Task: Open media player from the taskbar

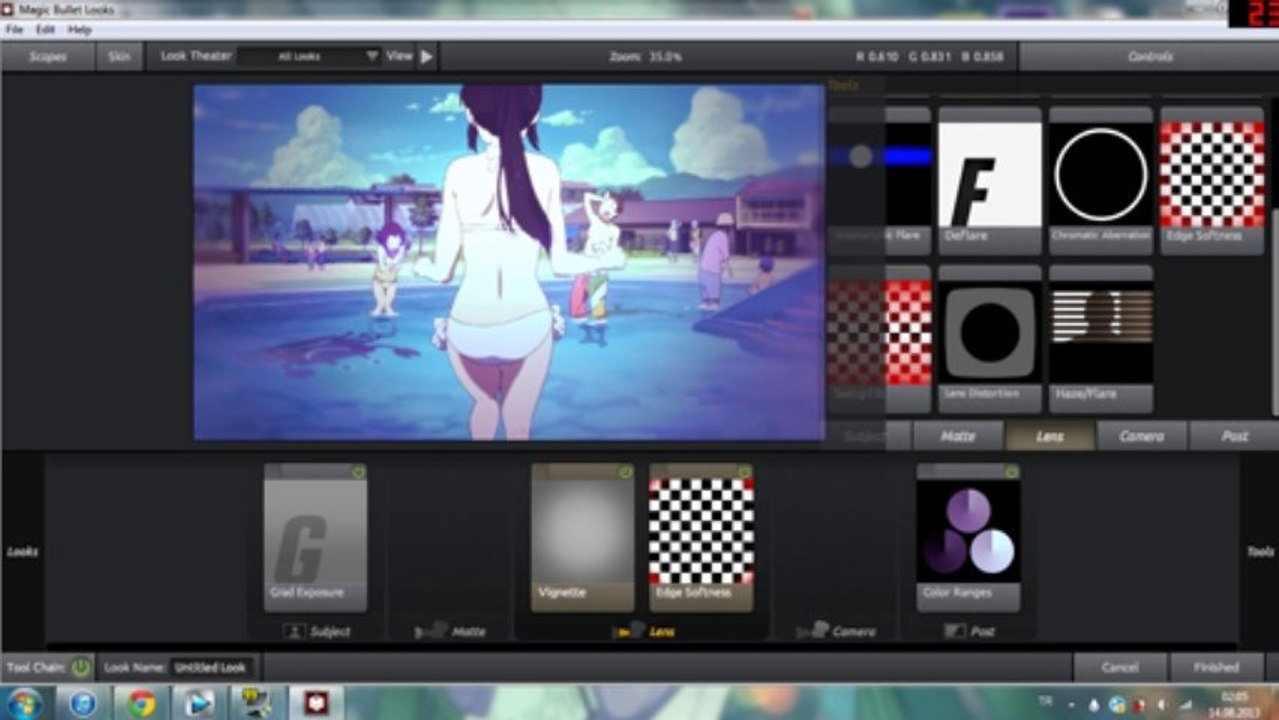Action: pyautogui.click(x=199, y=703)
